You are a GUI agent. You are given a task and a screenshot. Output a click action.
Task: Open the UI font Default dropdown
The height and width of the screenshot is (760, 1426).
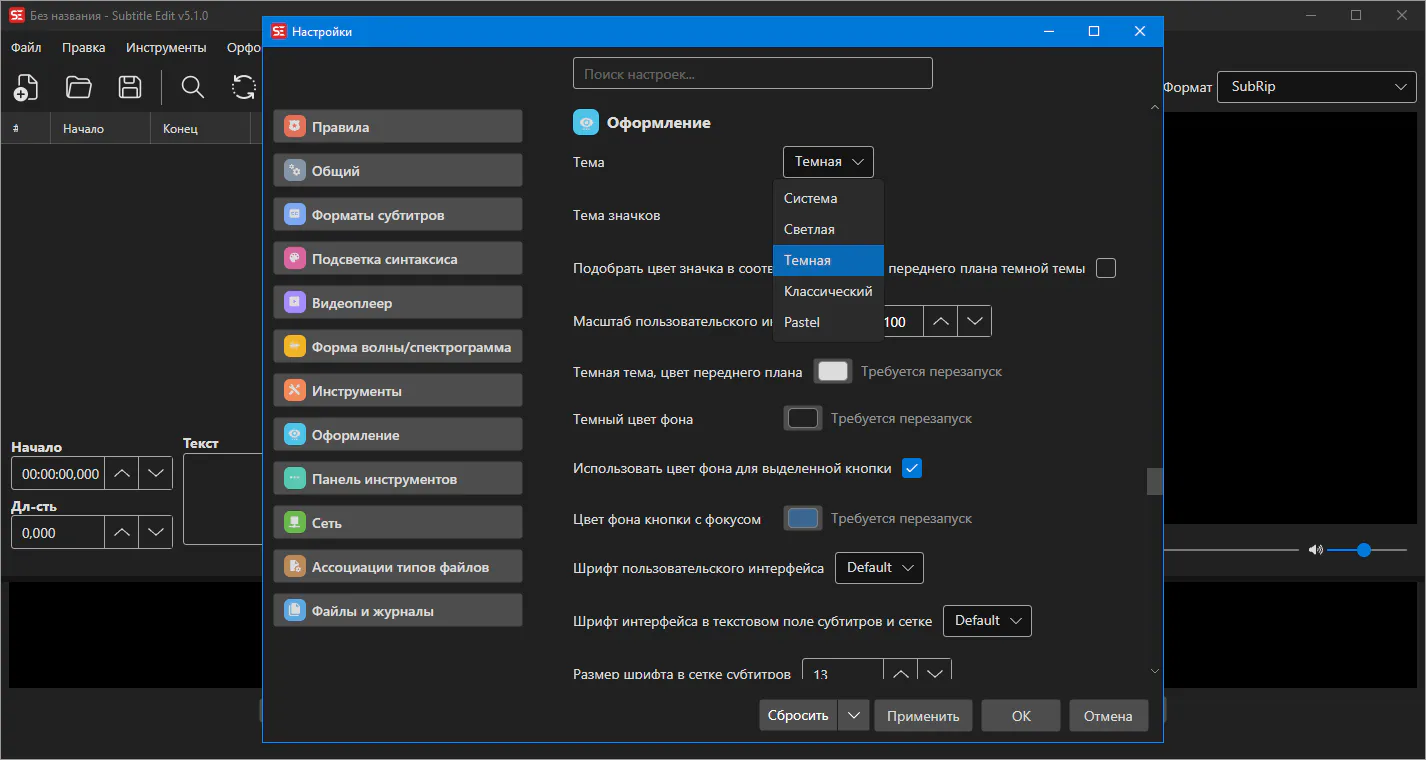(x=879, y=568)
